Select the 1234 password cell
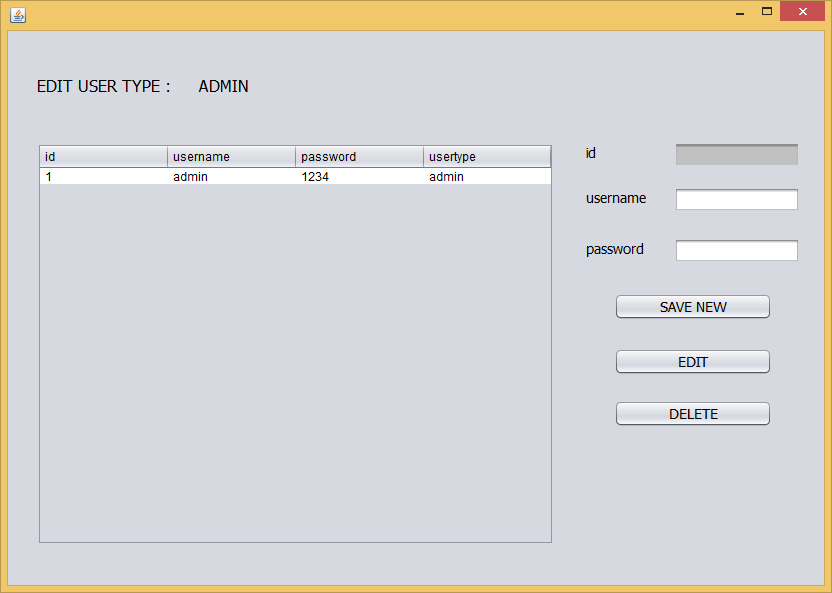This screenshot has height=593, width=832. pyautogui.click(x=359, y=177)
